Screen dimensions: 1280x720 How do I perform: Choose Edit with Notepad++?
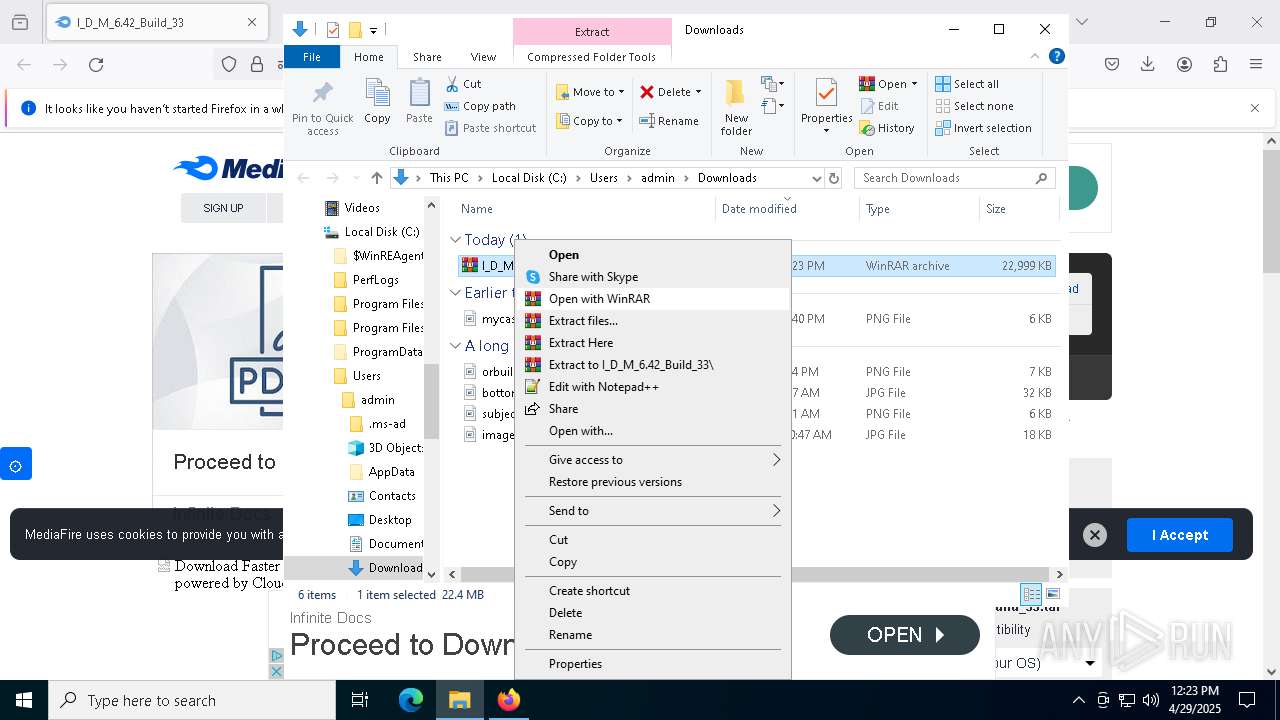[x=653, y=387]
